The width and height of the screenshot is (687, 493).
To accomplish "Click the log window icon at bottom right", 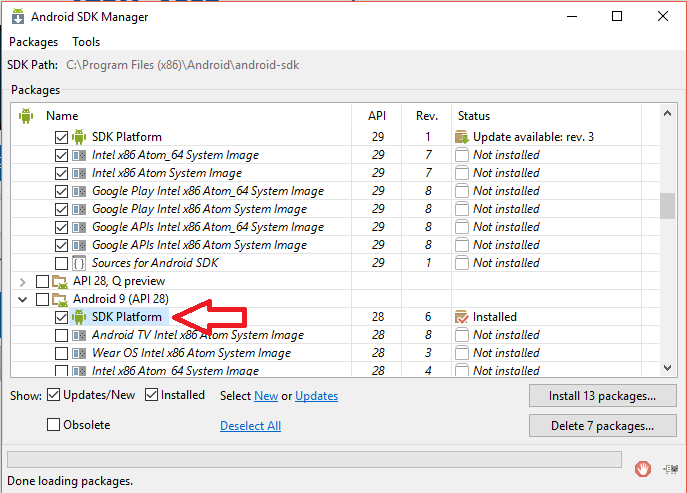I will (670, 469).
